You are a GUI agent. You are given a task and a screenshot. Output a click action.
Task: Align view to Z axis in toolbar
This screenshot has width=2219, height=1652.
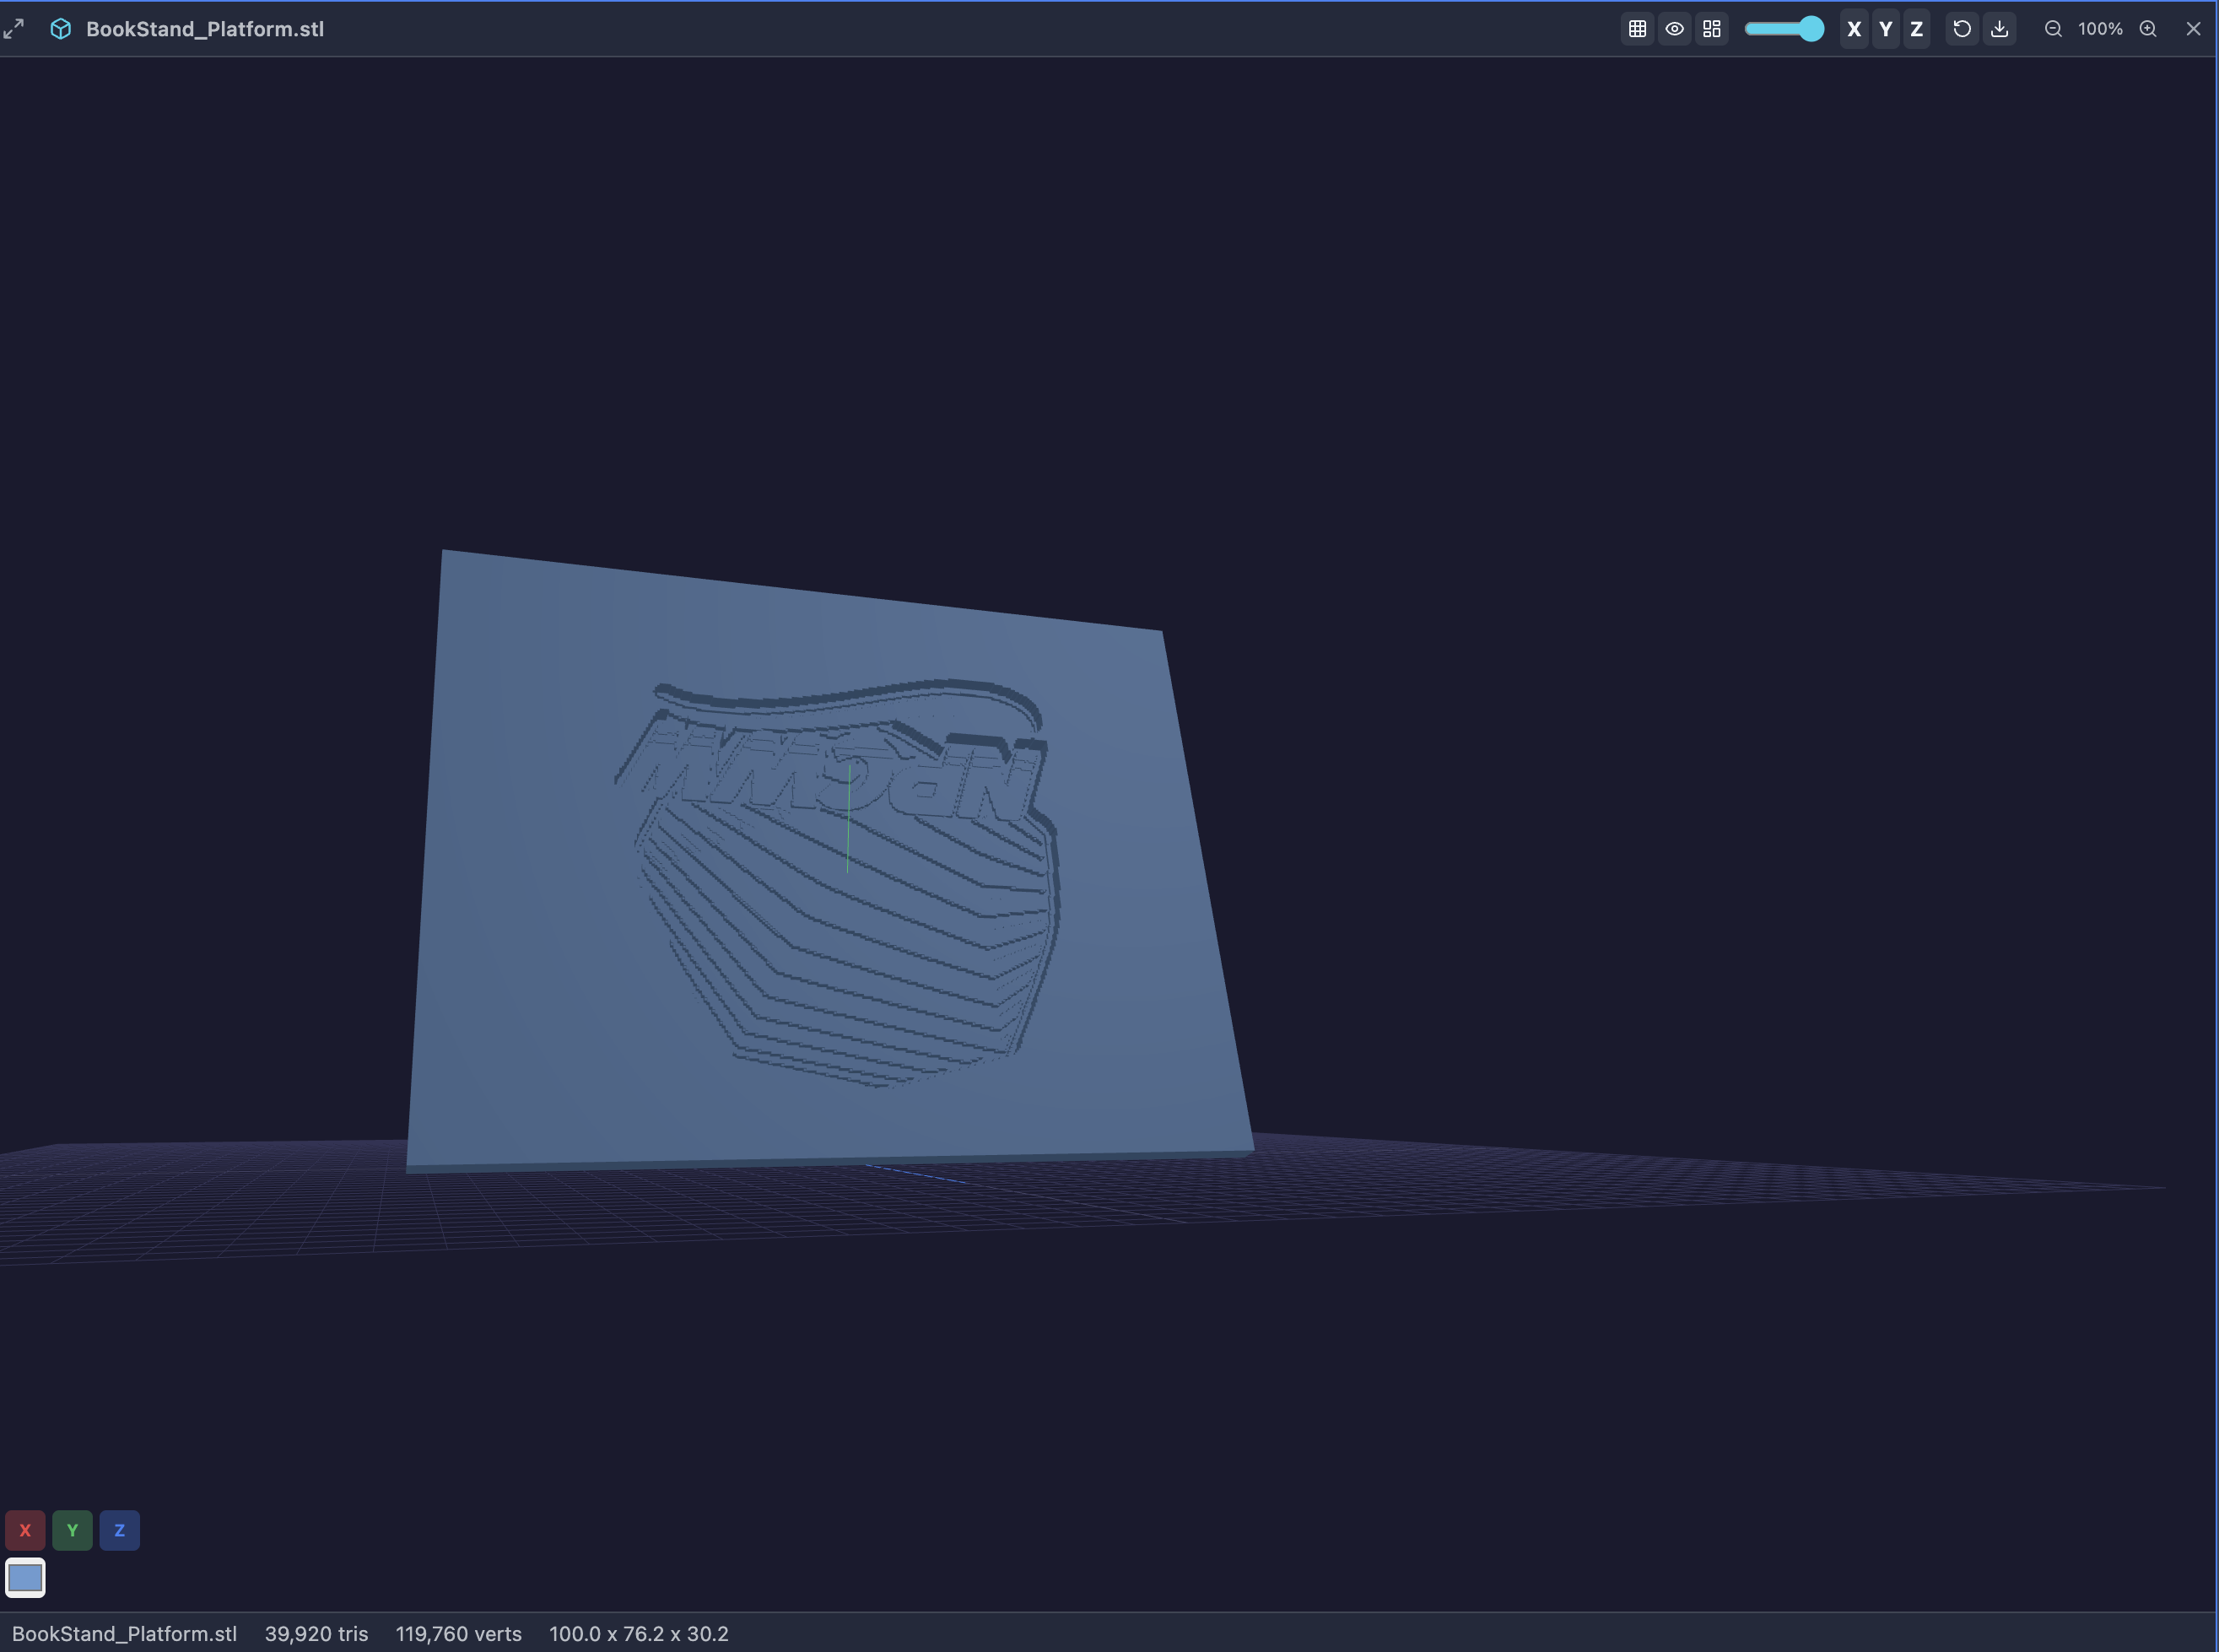coord(1916,29)
